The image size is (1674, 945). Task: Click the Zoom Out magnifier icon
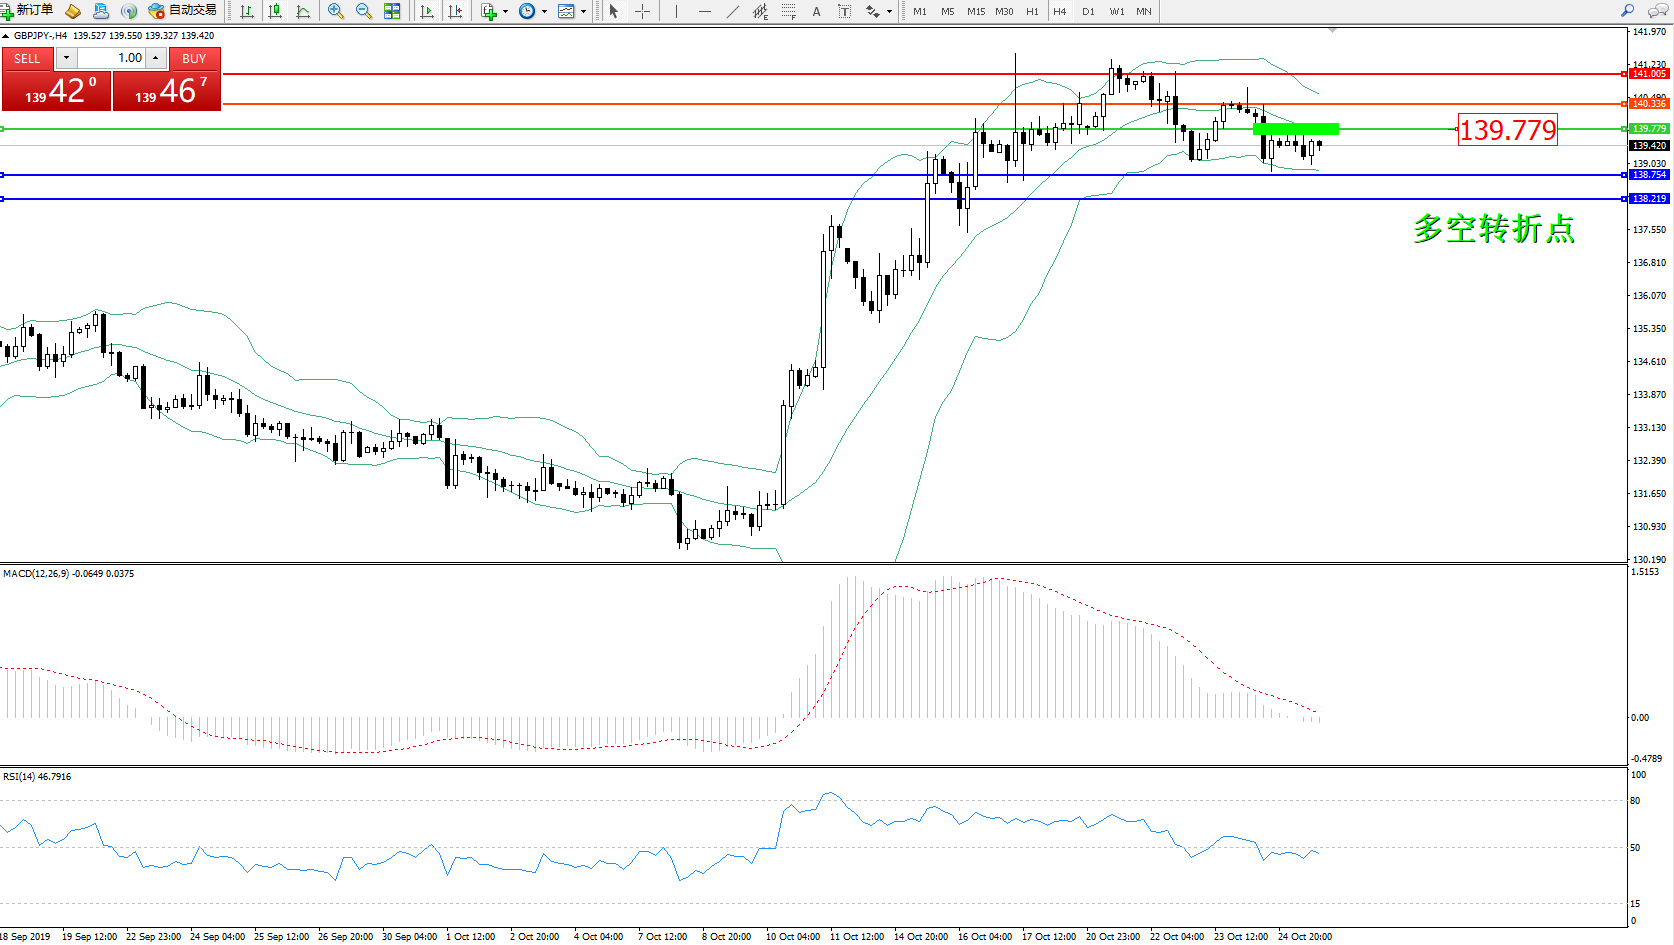click(x=364, y=11)
